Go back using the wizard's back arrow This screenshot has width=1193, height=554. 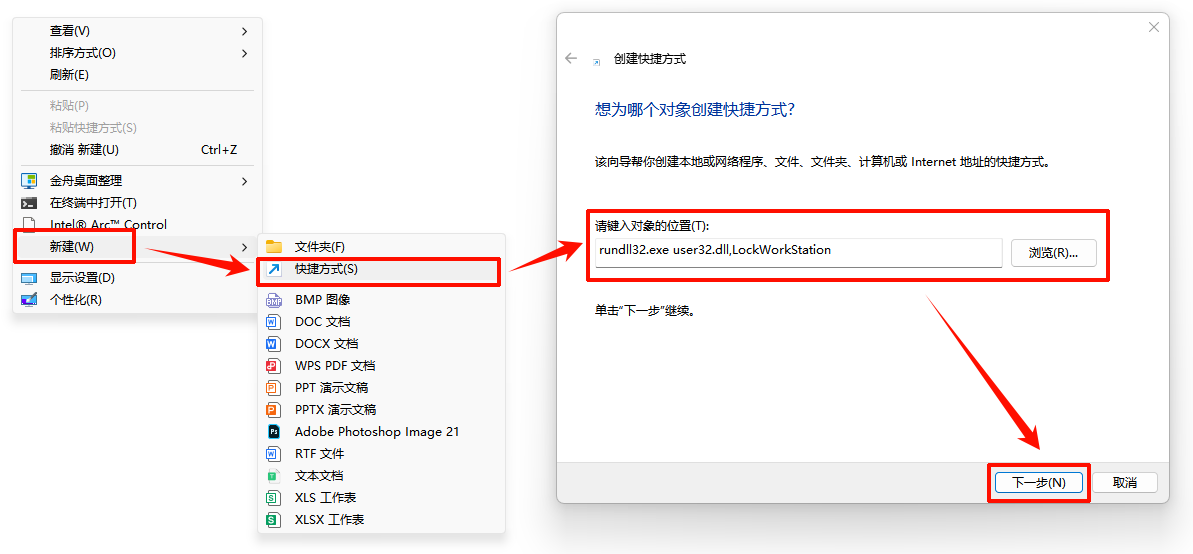[571, 59]
